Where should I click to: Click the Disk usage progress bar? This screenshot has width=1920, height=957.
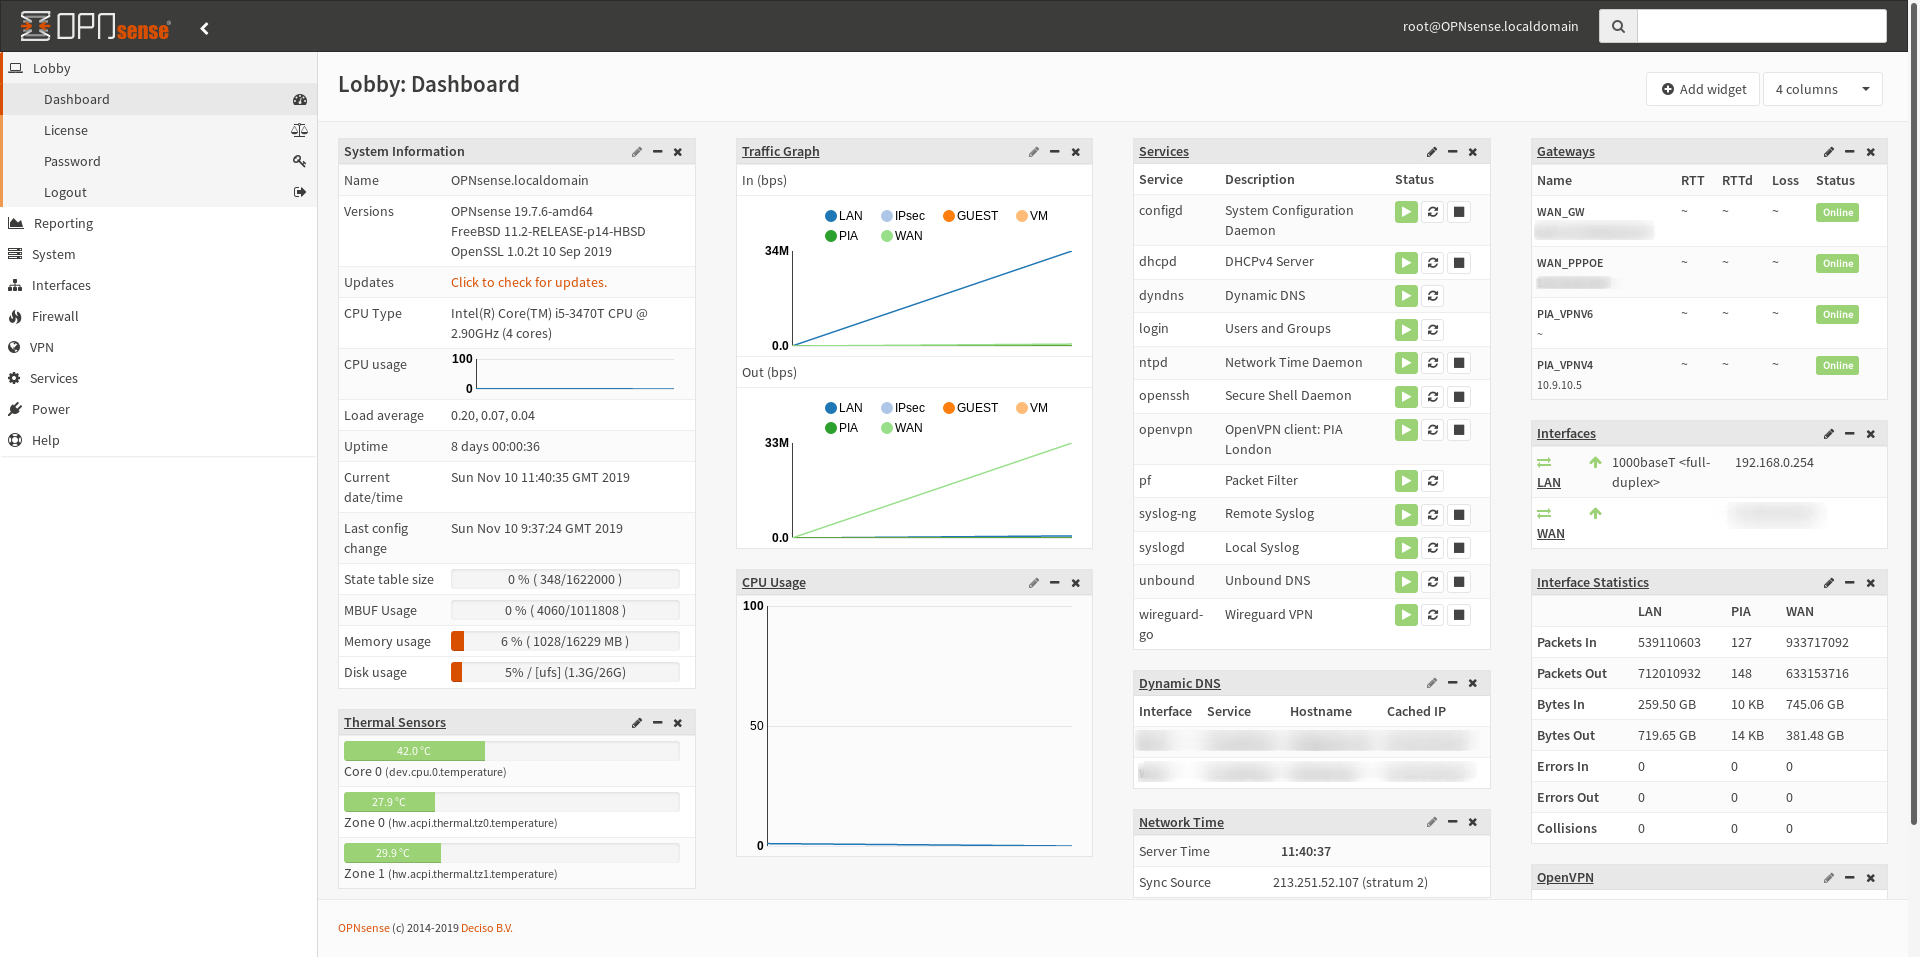[565, 673]
